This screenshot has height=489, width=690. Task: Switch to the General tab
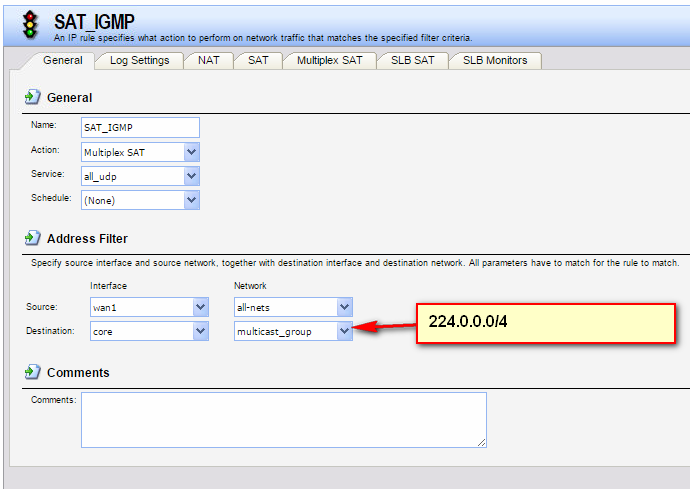(x=62, y=60)
